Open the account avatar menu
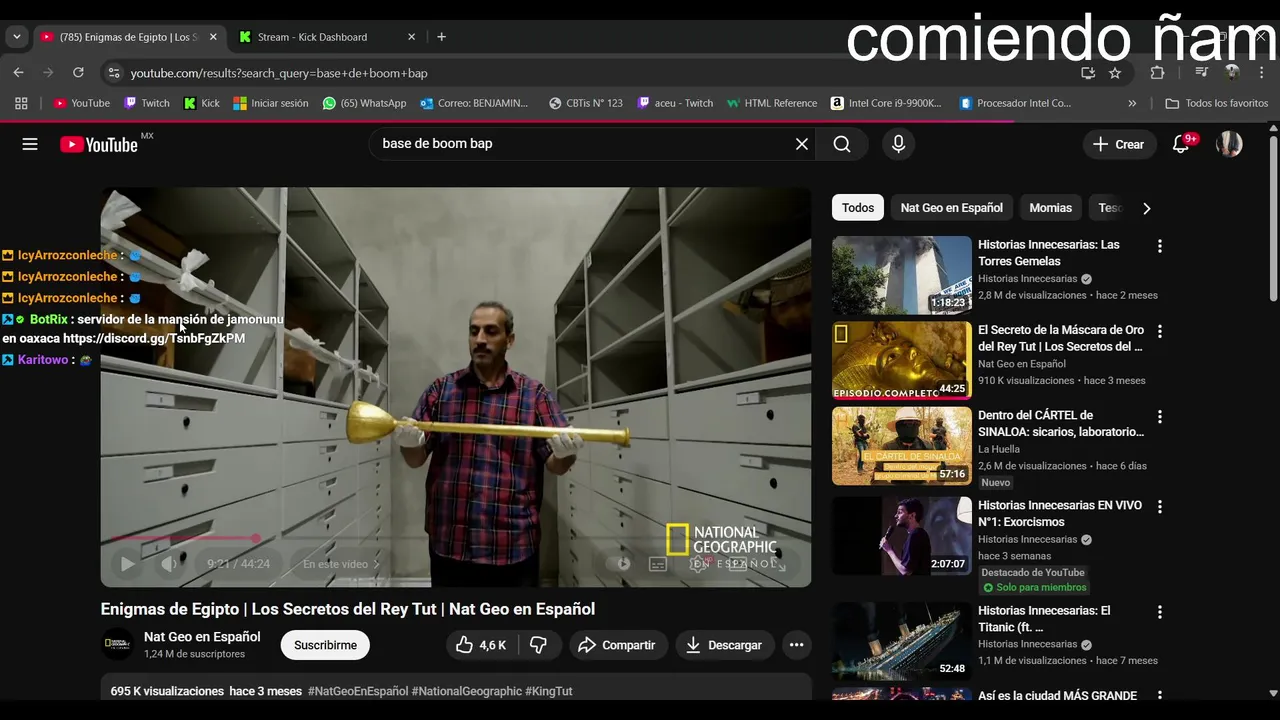 coord(1229,144)
